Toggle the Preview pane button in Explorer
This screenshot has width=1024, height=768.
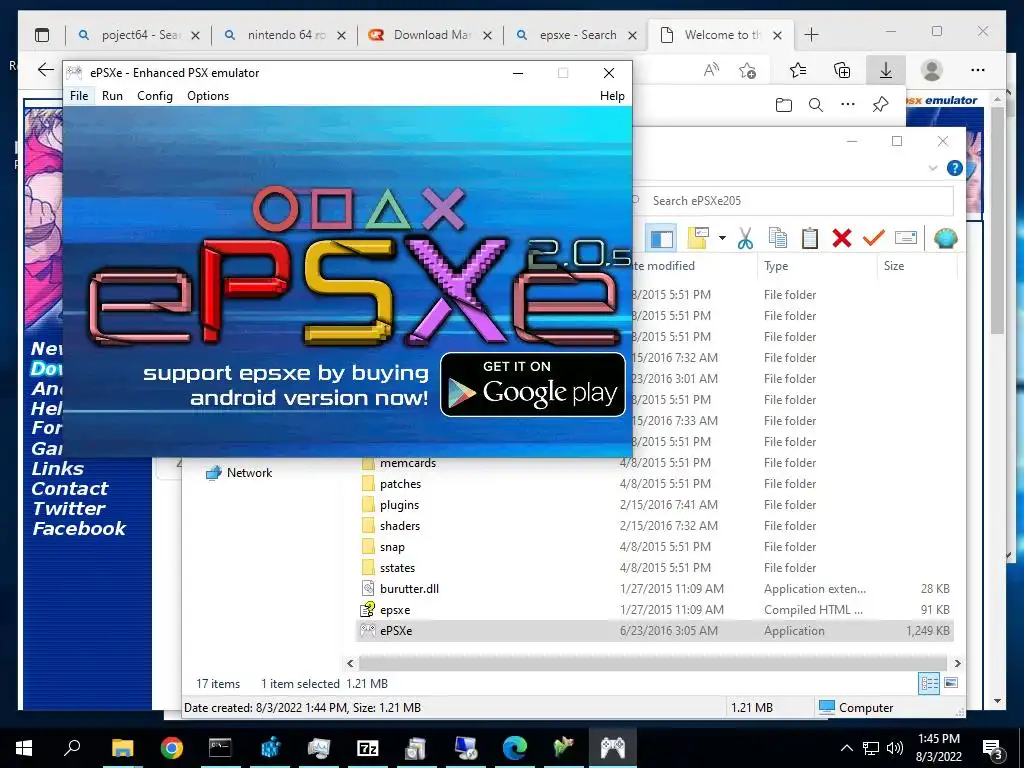[662, 238]
